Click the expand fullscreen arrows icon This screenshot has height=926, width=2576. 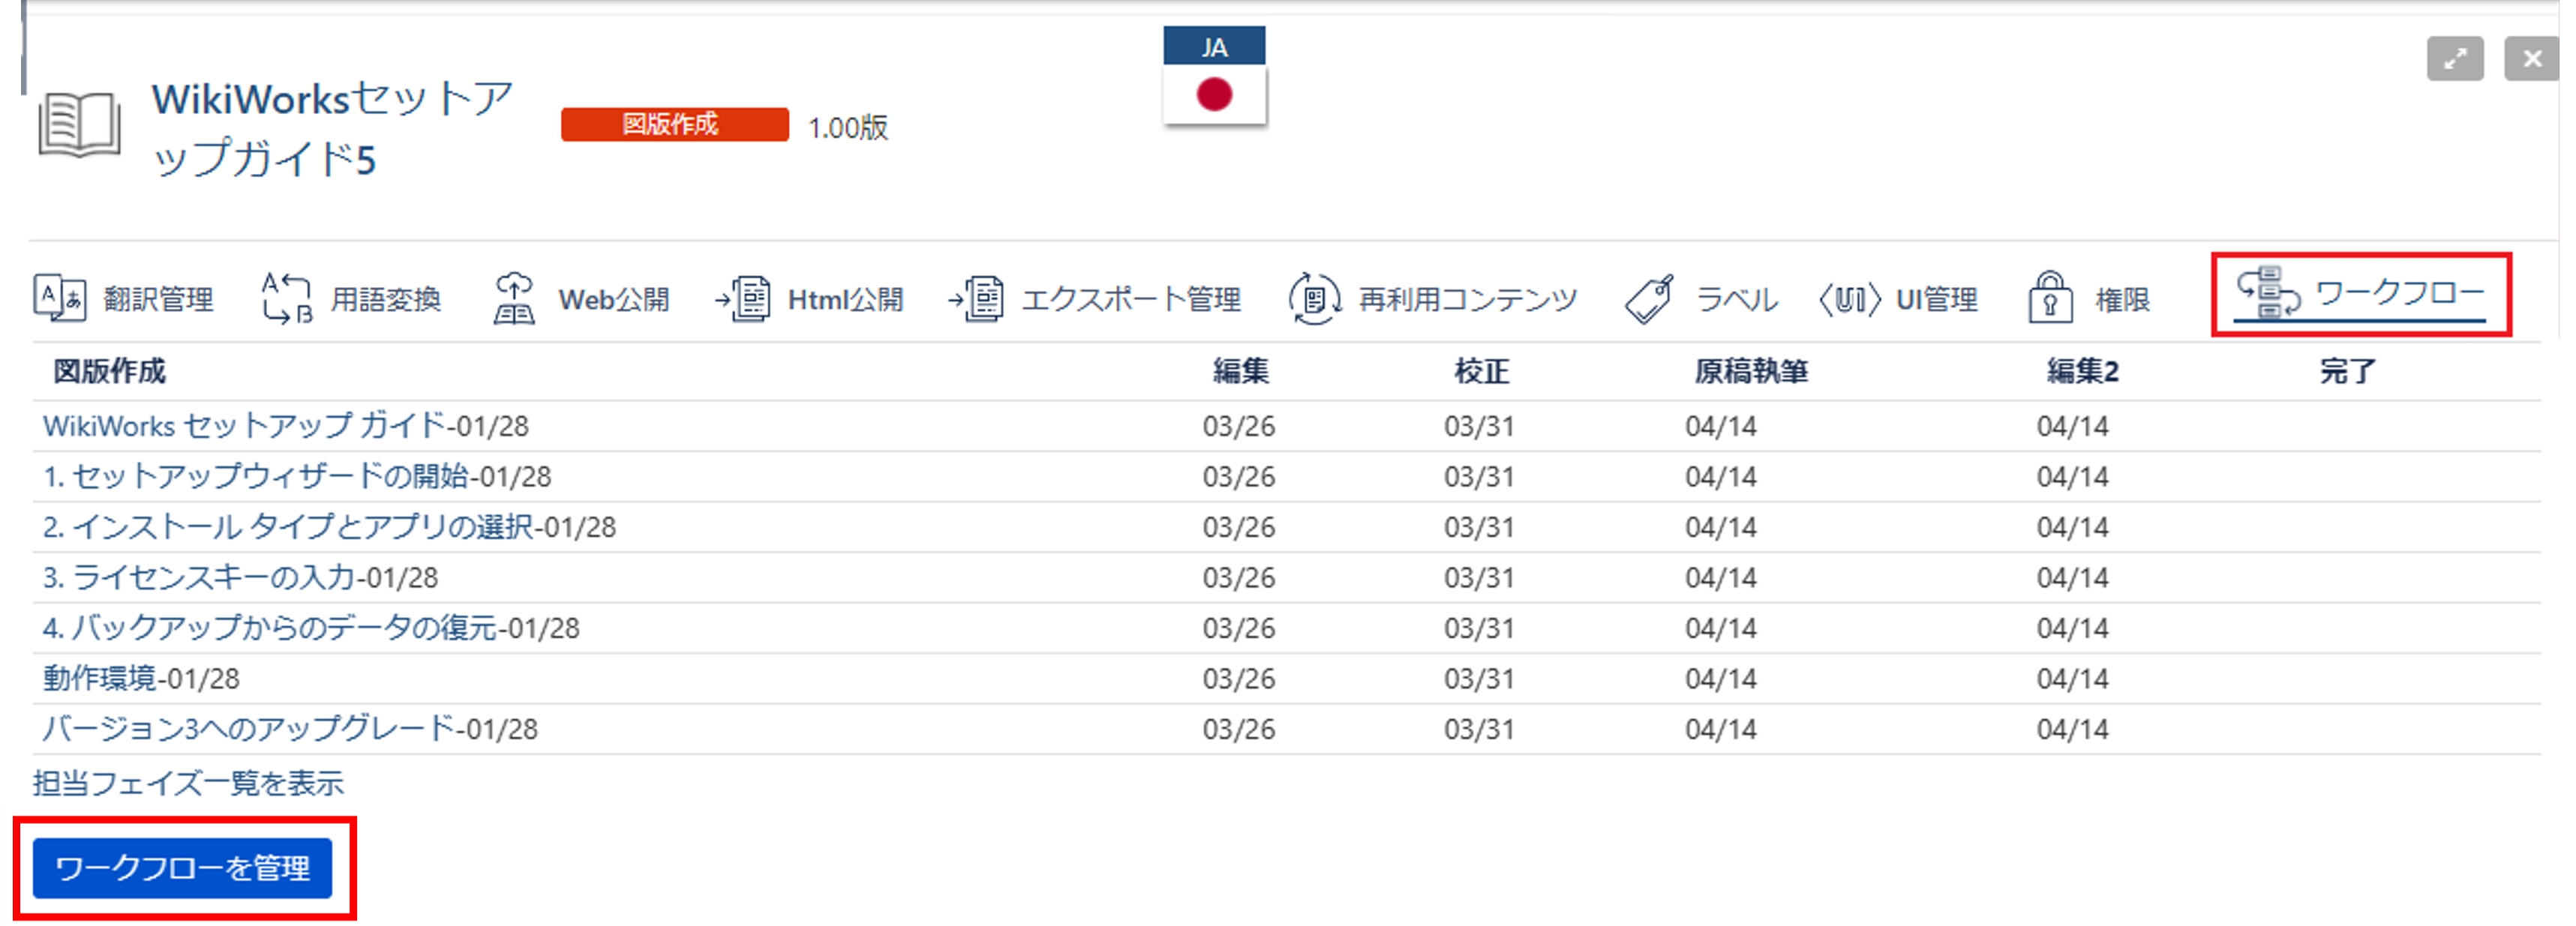tap(2454, 59)
